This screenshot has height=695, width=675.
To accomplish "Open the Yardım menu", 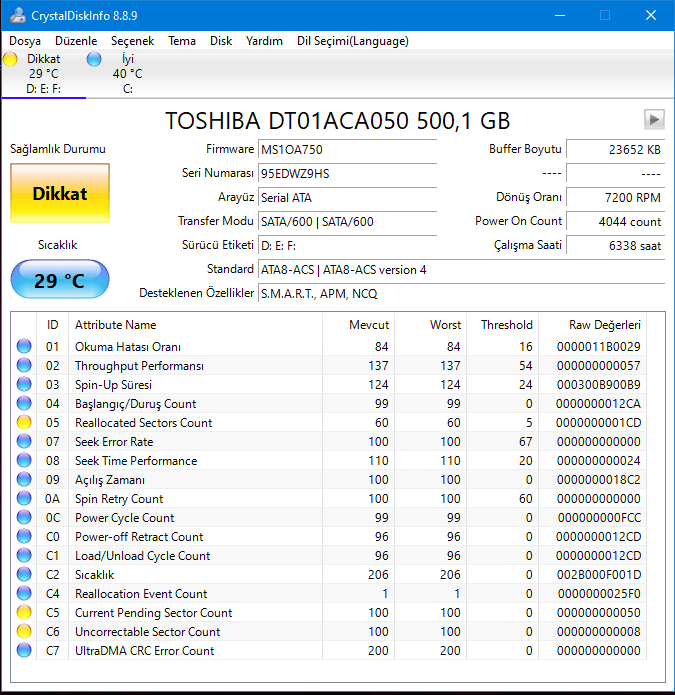I will (264, 41).
